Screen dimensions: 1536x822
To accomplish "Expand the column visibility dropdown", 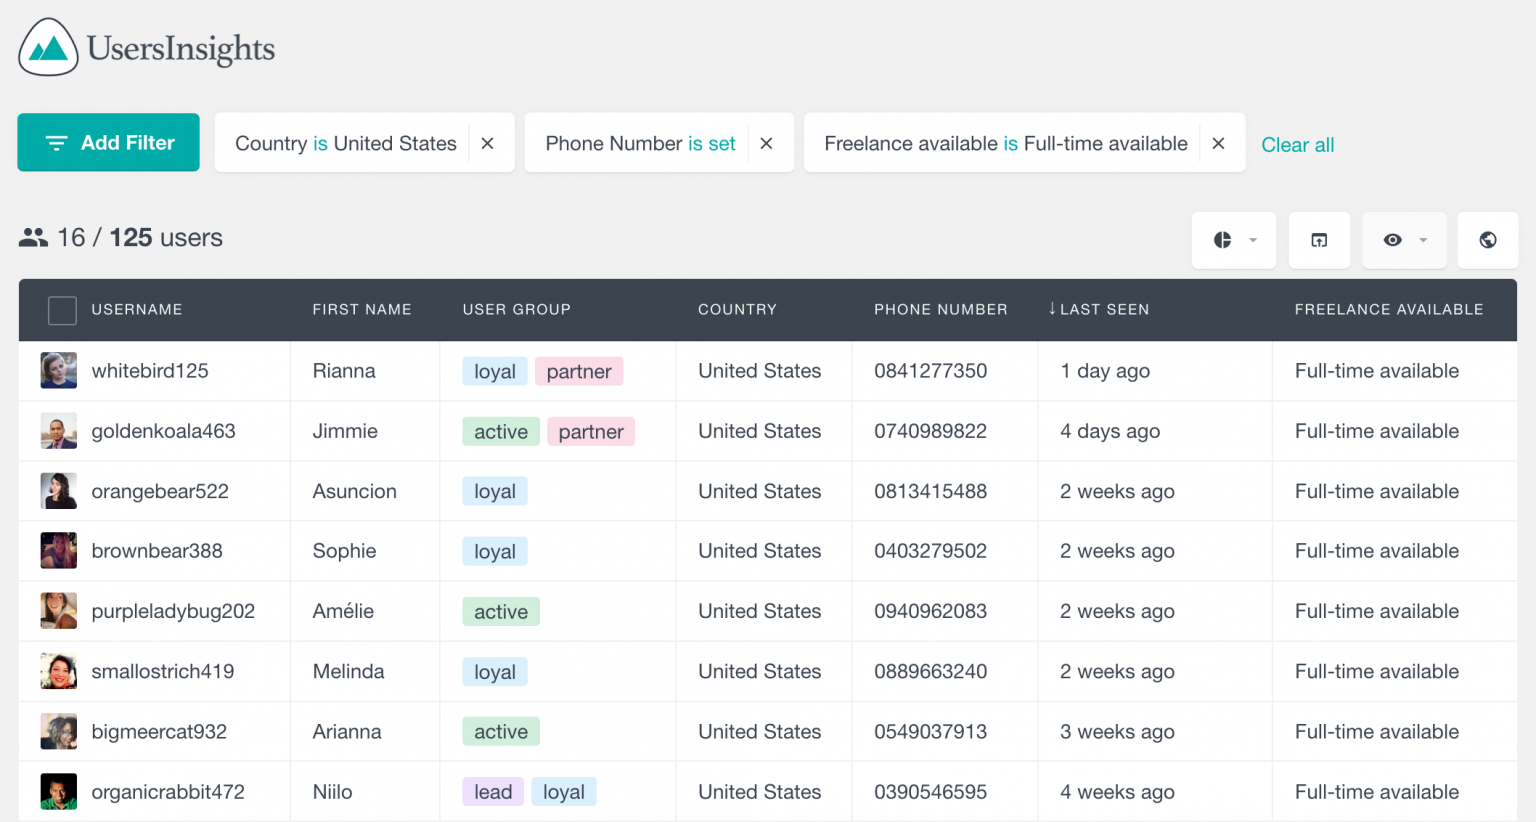I will tap(1423, 240).
